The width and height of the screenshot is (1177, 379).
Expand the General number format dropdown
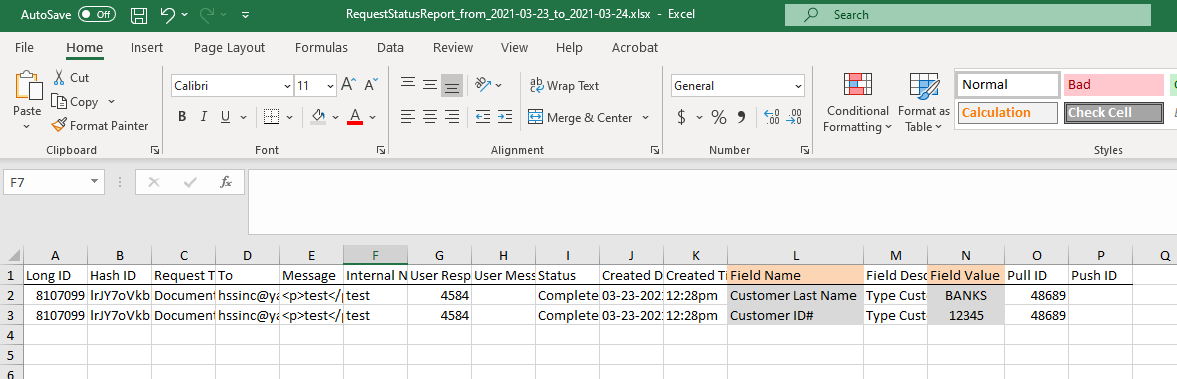click(798, 86)
